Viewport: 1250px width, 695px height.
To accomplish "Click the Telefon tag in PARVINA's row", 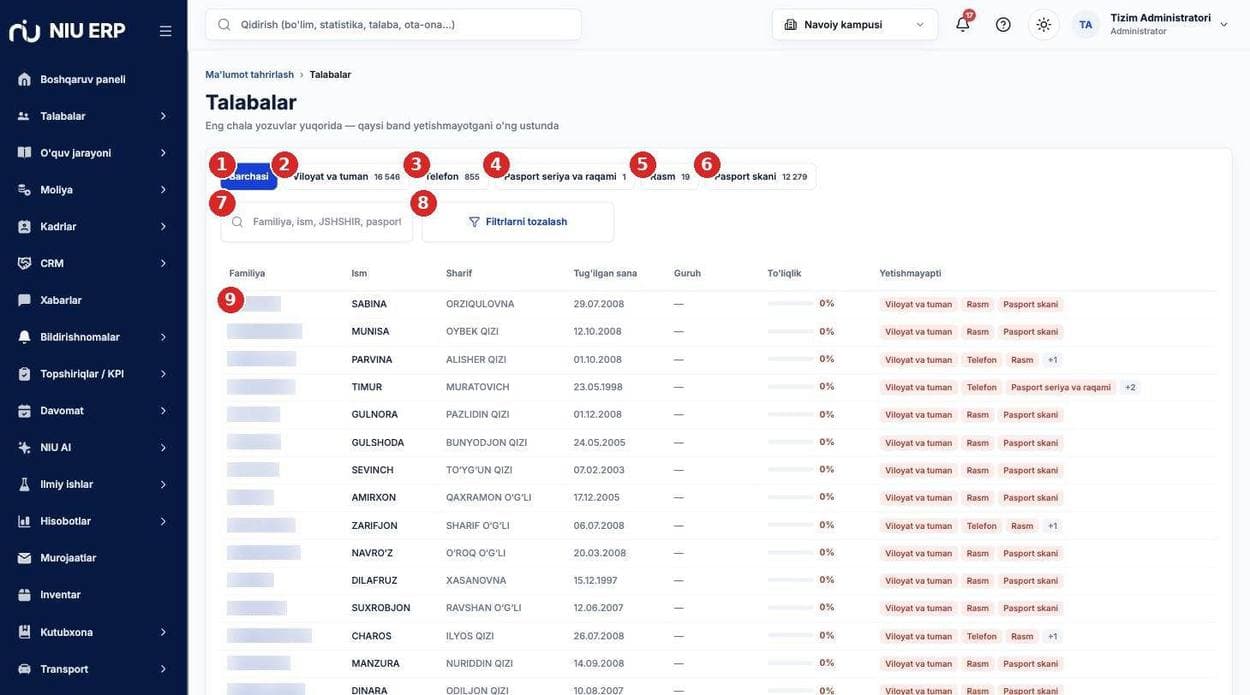I will coord(982,360).
